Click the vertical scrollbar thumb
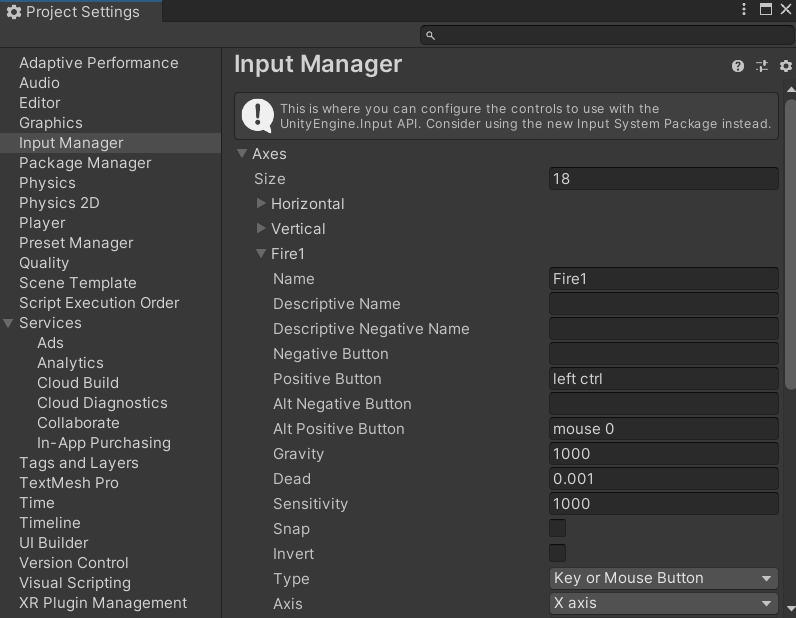 click(790, 244)
